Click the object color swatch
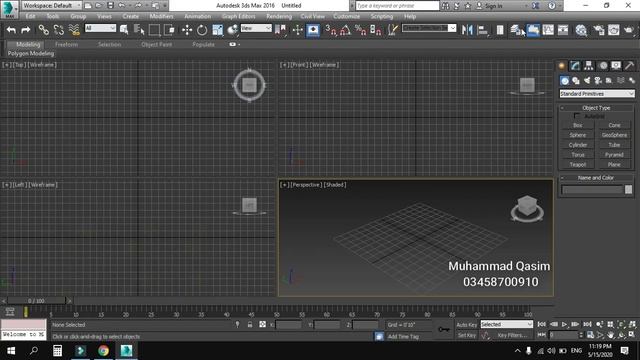The image size is (640, 360). (x=629, y=189)
